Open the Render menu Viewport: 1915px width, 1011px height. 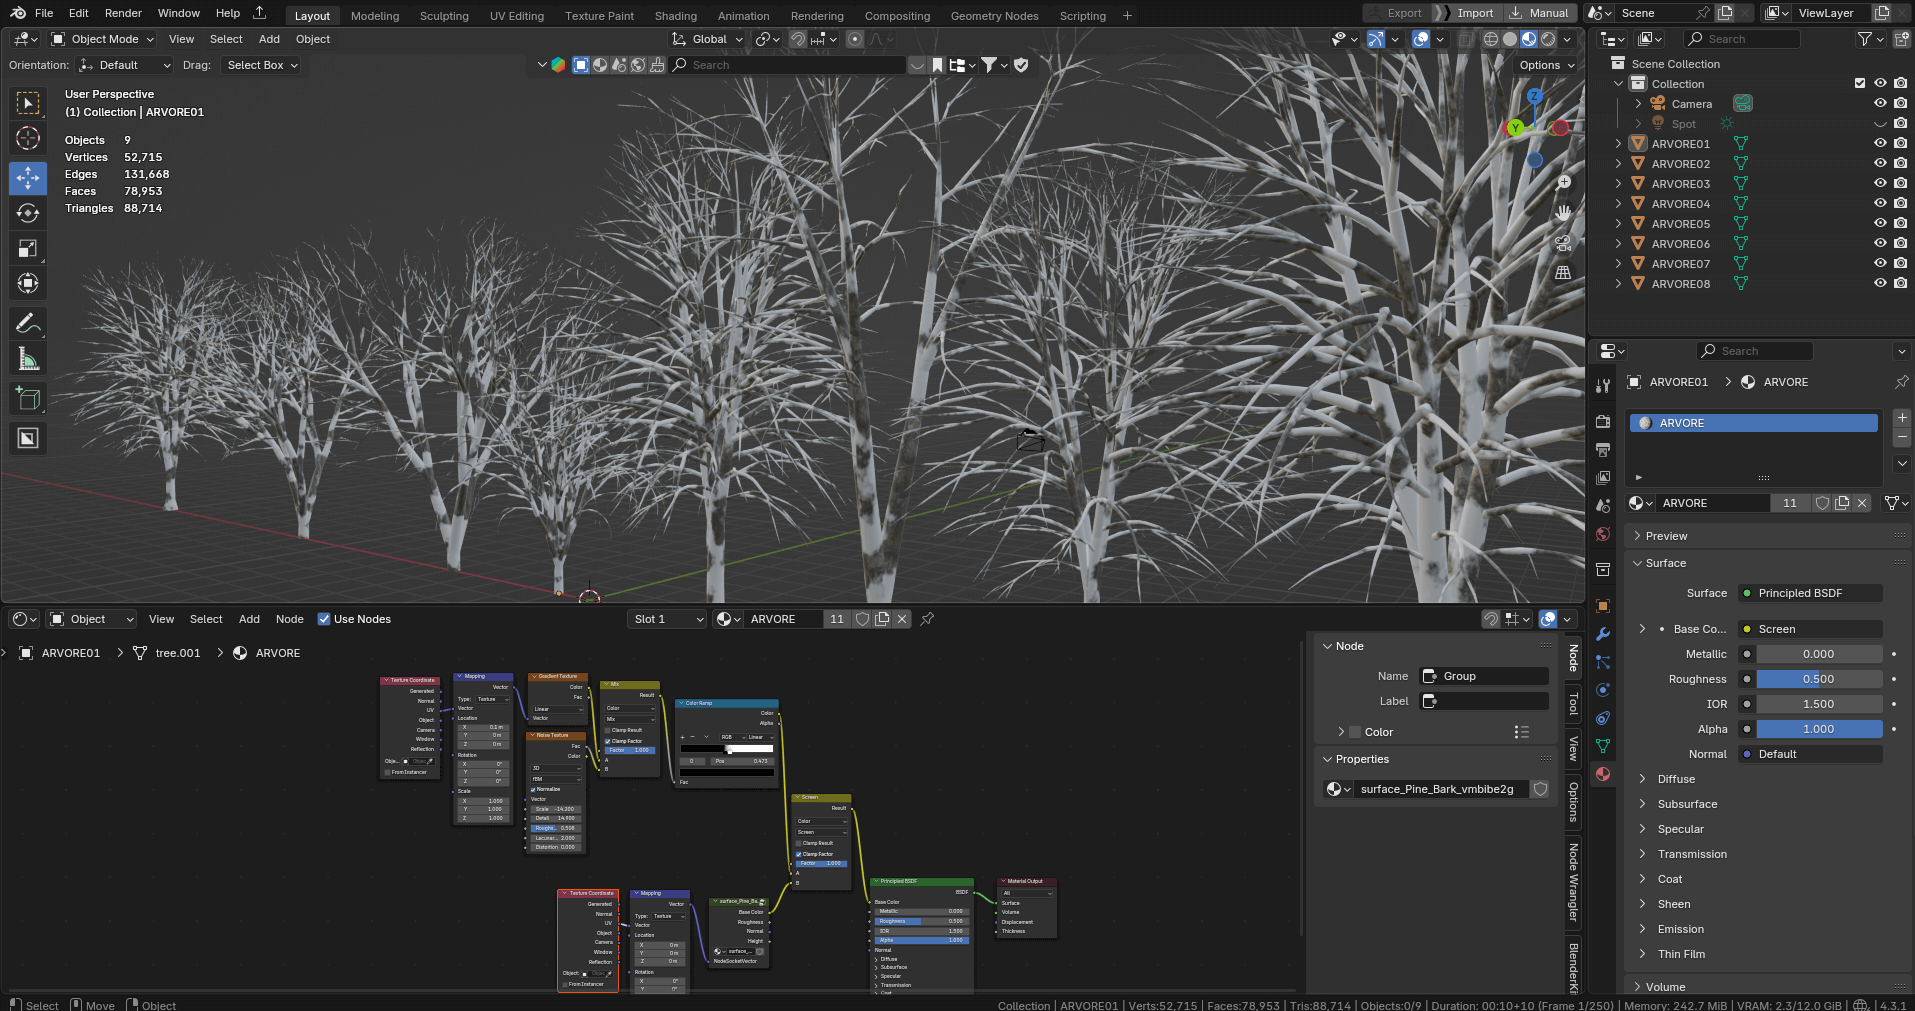(123, 13)
